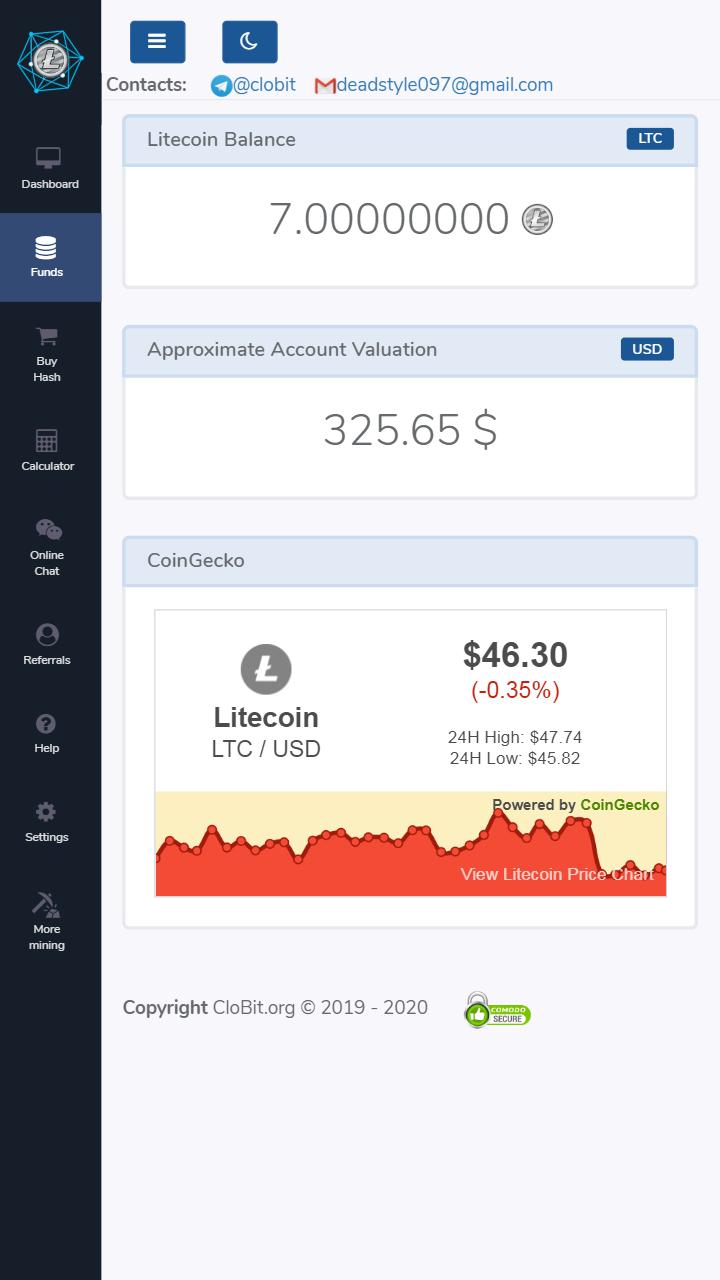Image resolution: width=720 pixels, height=1280 pixels.
Task: Click the 24H Low: $45.82 text
Action: [515, 758]
